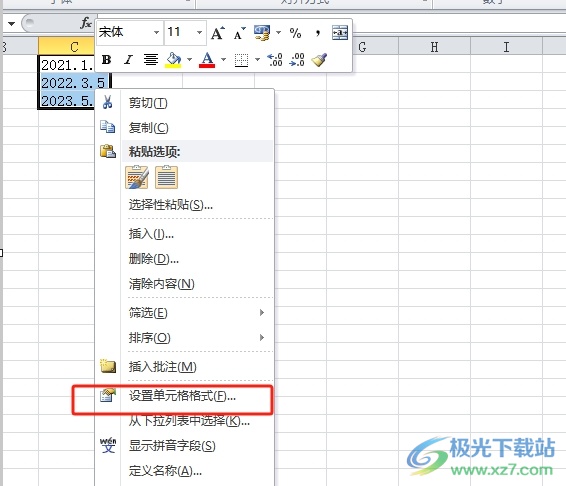This screenshot has height=486, width=566.
Task: Click accounting number format icon
Action: (x=262, y=33)
